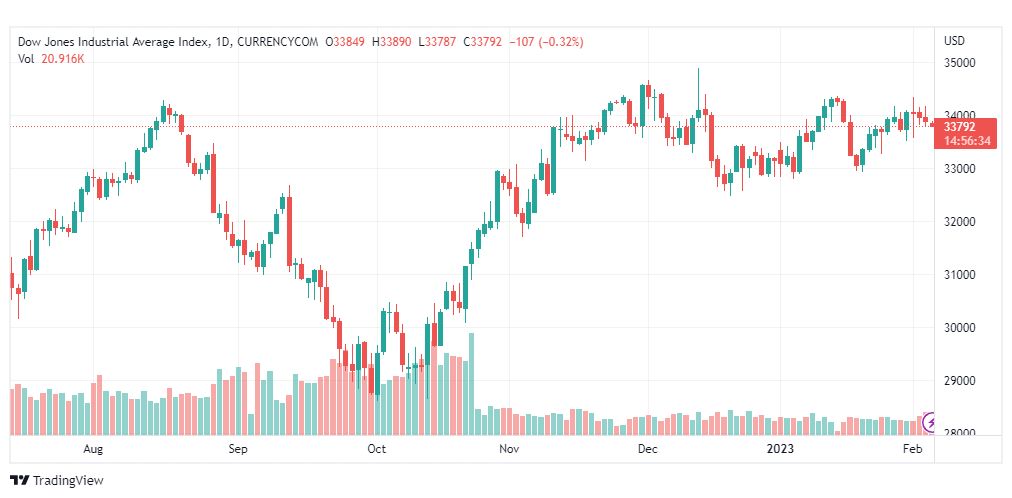Viewport: 1012px width, 498px height.
Task: Click the purple lightning bolt icon
Action: (x=931, y=423)
